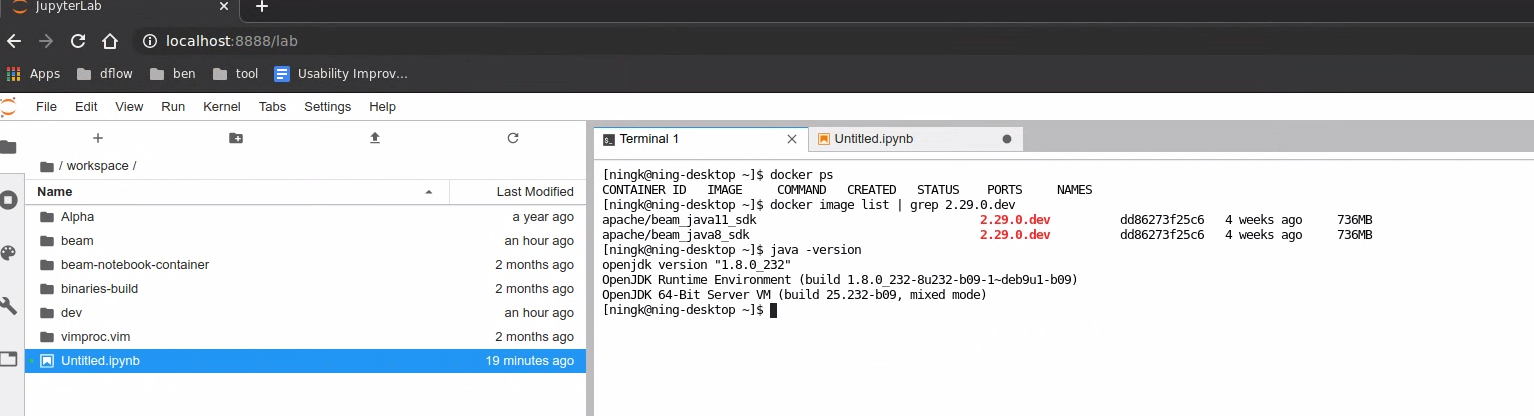Screen dimensions: 1534x416
Task: Open the ben bookmark folder
Action: [172, 73]
